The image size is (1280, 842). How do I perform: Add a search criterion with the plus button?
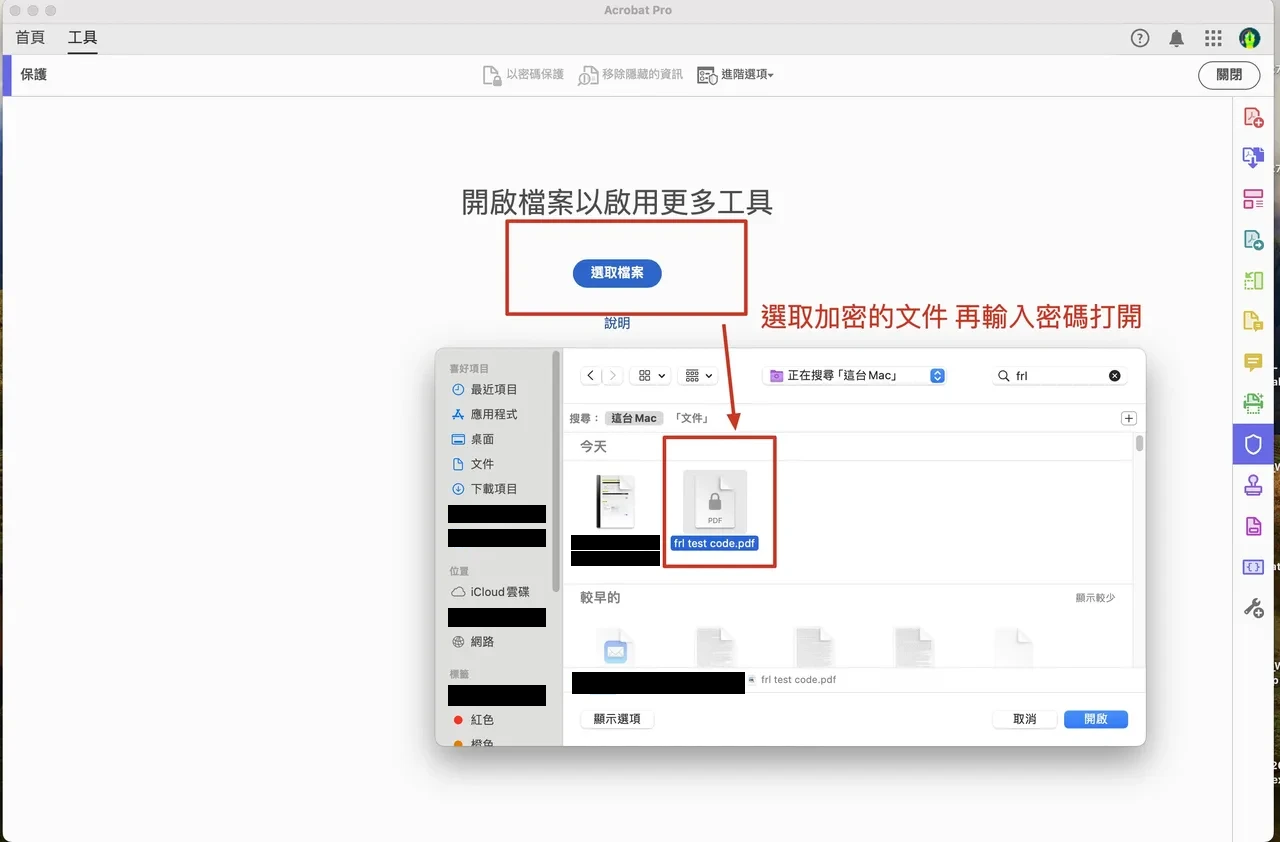pyautogui.click(x=1129, y=418)
